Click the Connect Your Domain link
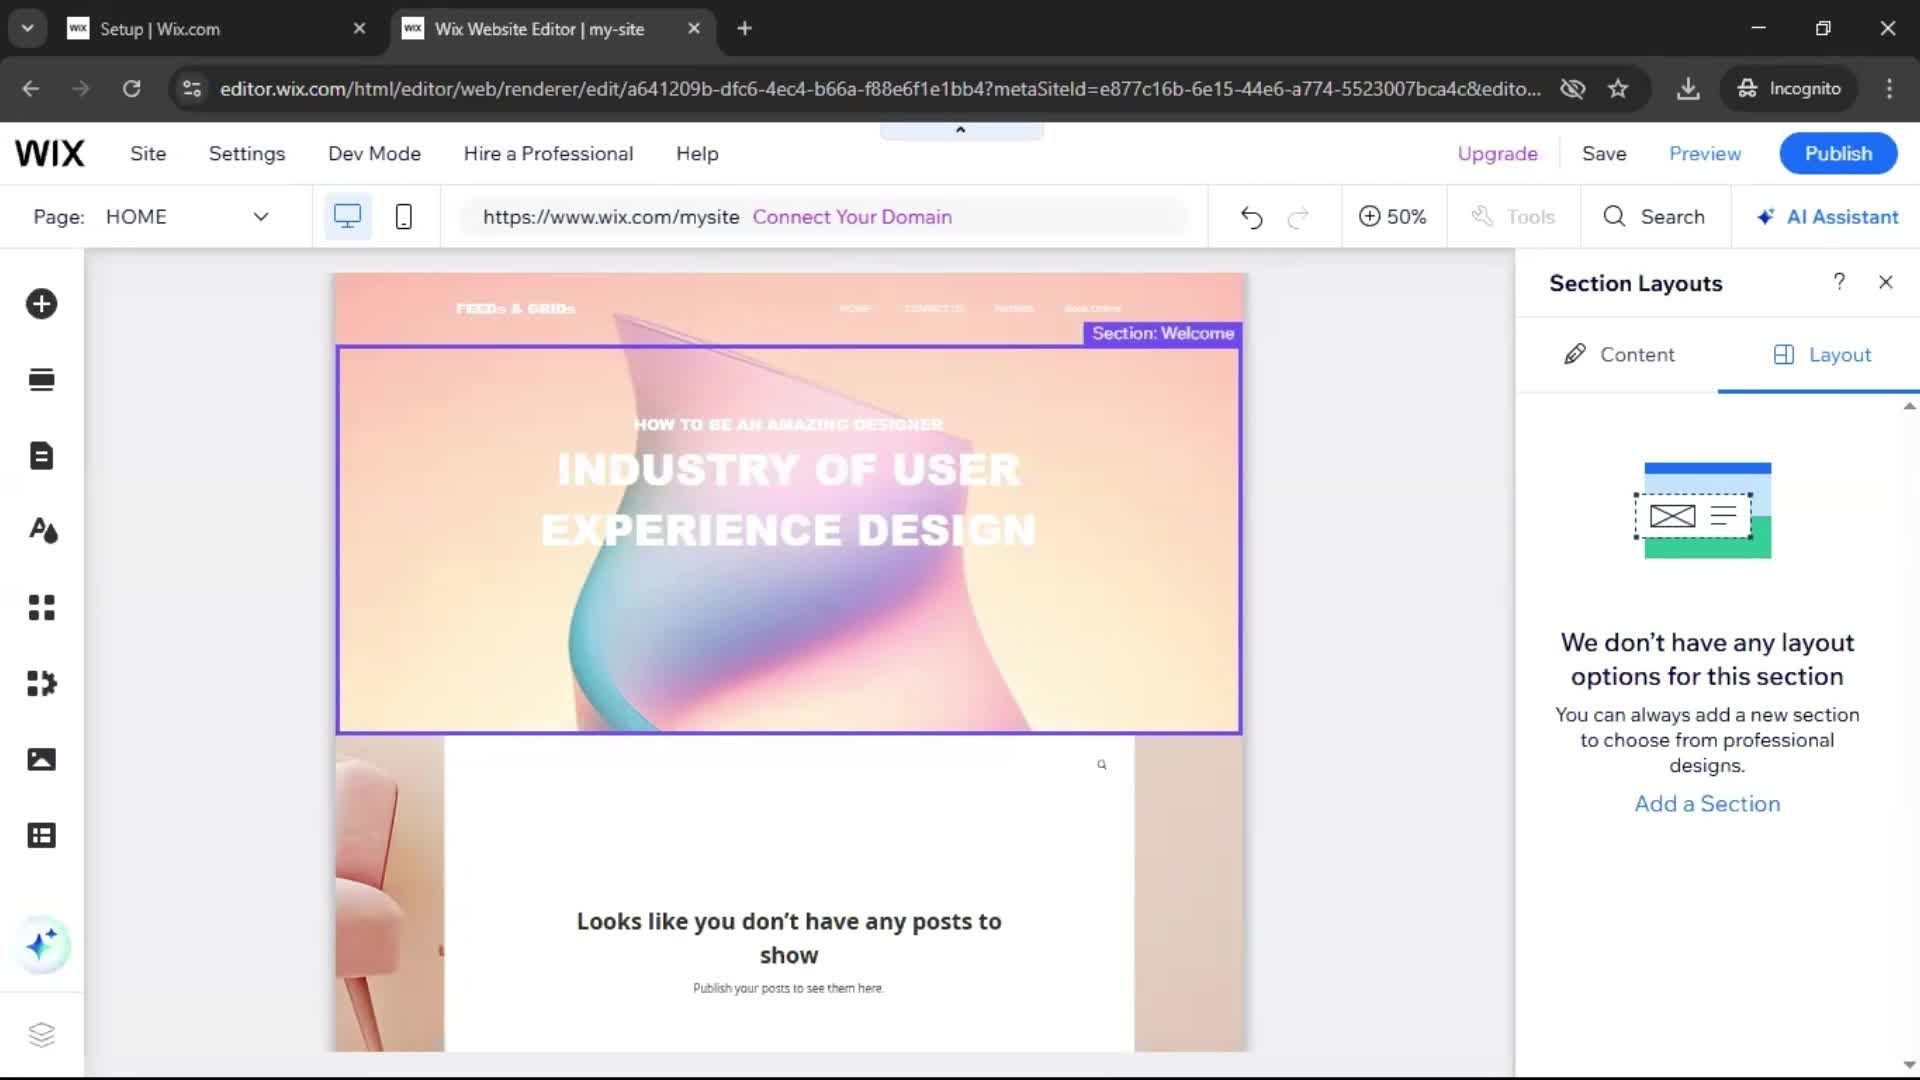The height and width of the screenshot is (1080, 1920). 852,217
